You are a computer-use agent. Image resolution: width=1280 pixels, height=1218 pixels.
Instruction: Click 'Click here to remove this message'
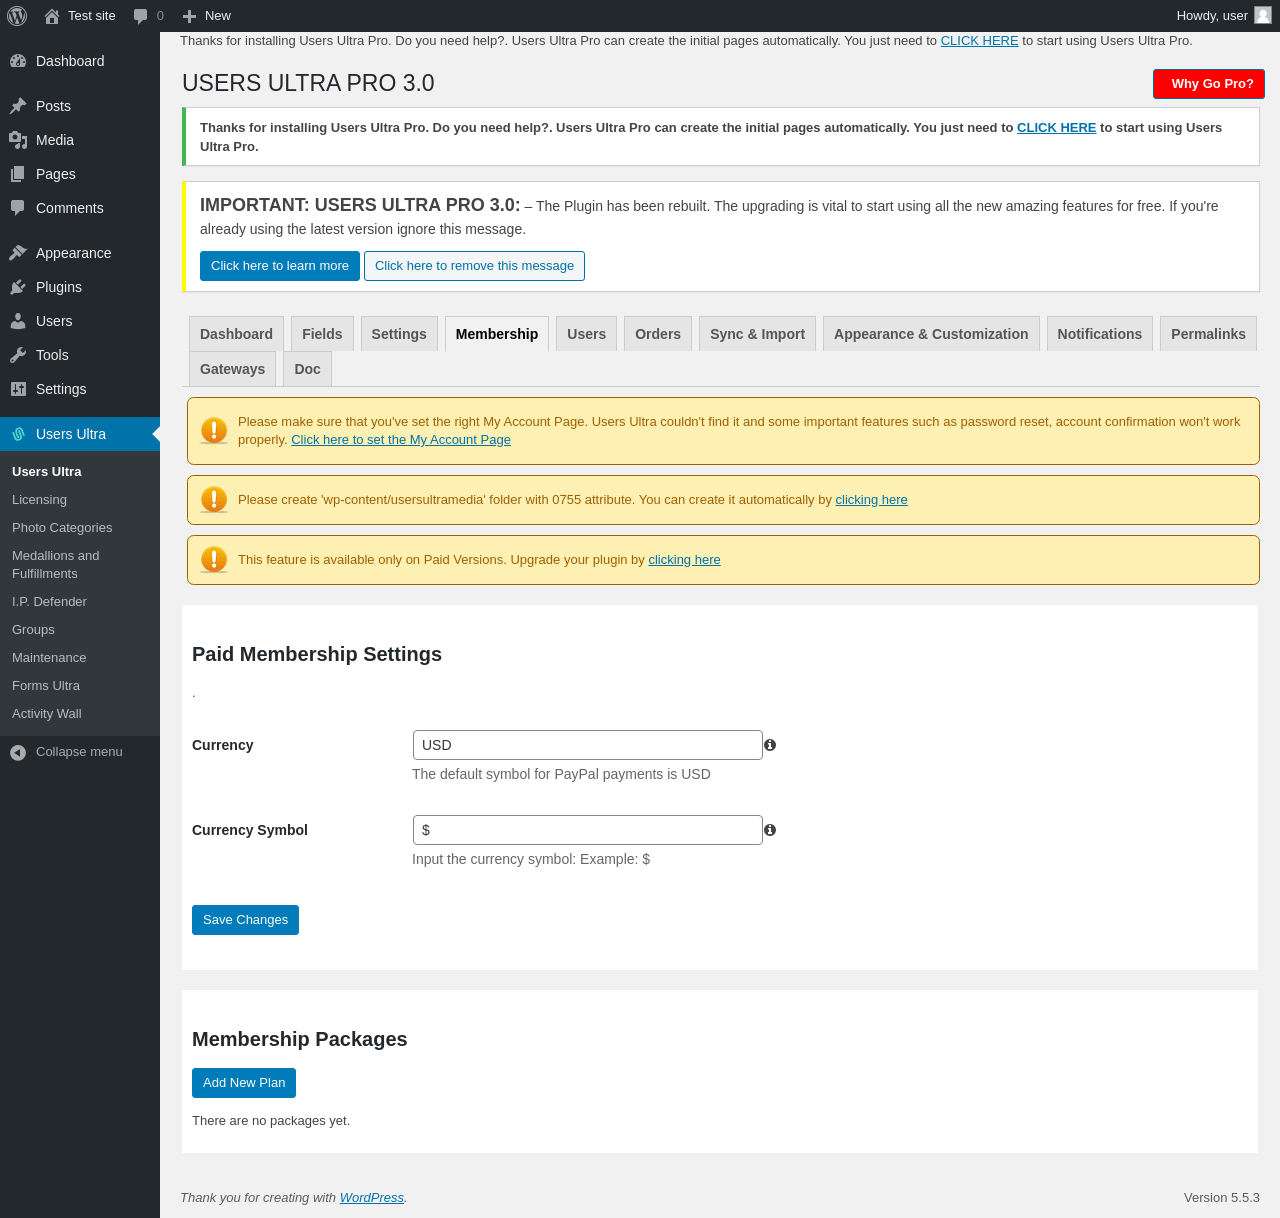474,266
